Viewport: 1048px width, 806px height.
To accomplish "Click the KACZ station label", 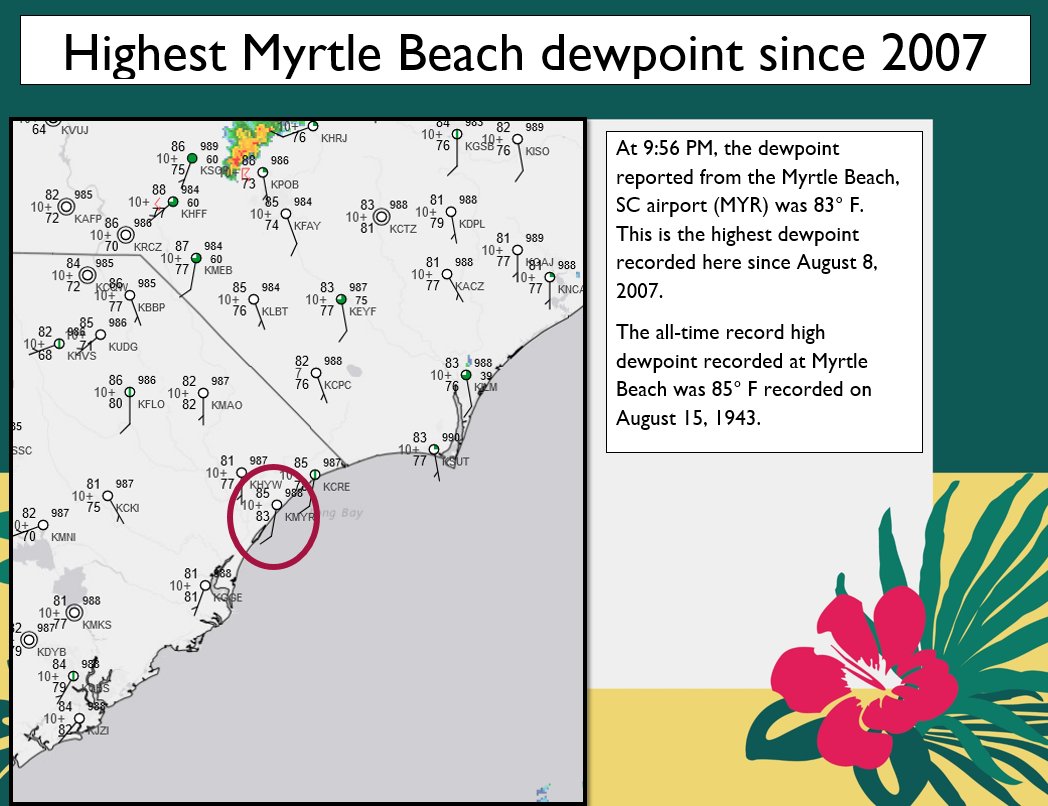I will click(470, 286).
